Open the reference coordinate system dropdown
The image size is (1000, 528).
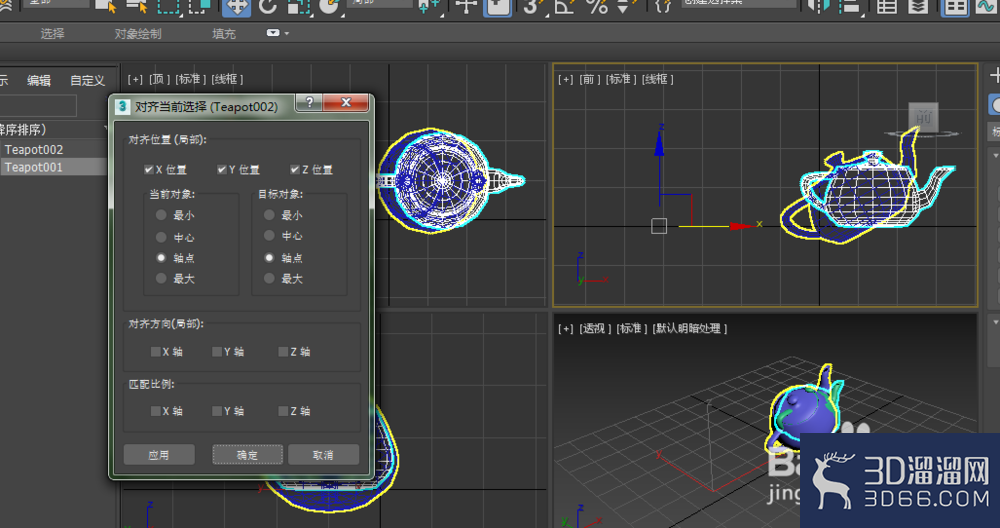(x=381, y=3)
